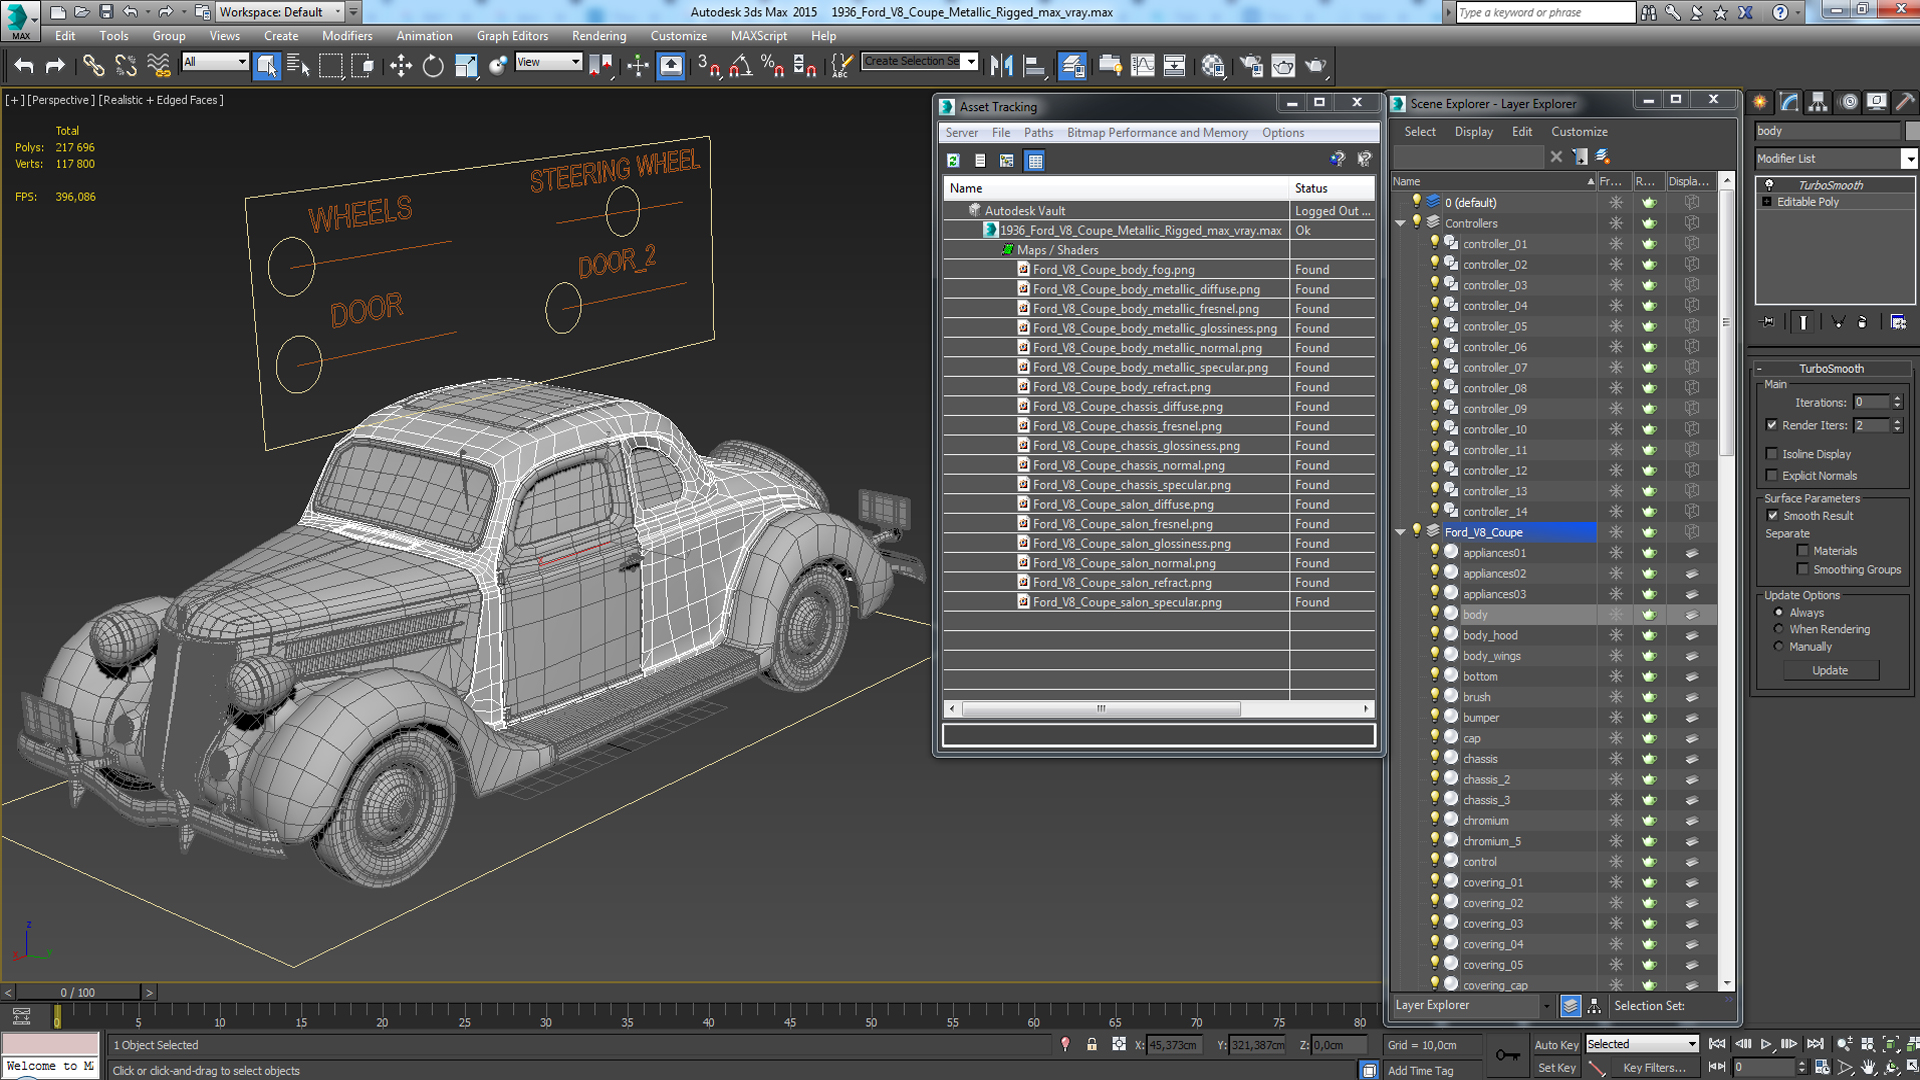Click the Redo arrow in main toolbar
Screen dimensions: 1920x1080
click(x=55, y=66)
